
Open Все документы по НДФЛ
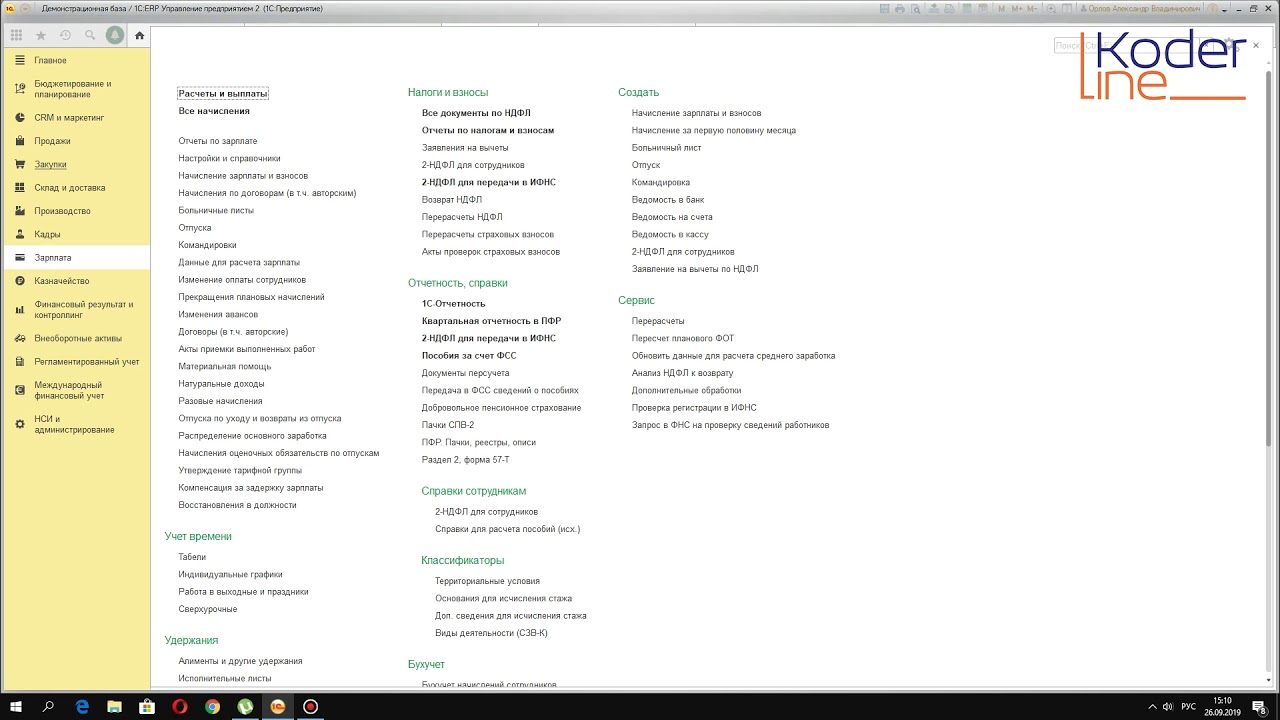(476, 113)
